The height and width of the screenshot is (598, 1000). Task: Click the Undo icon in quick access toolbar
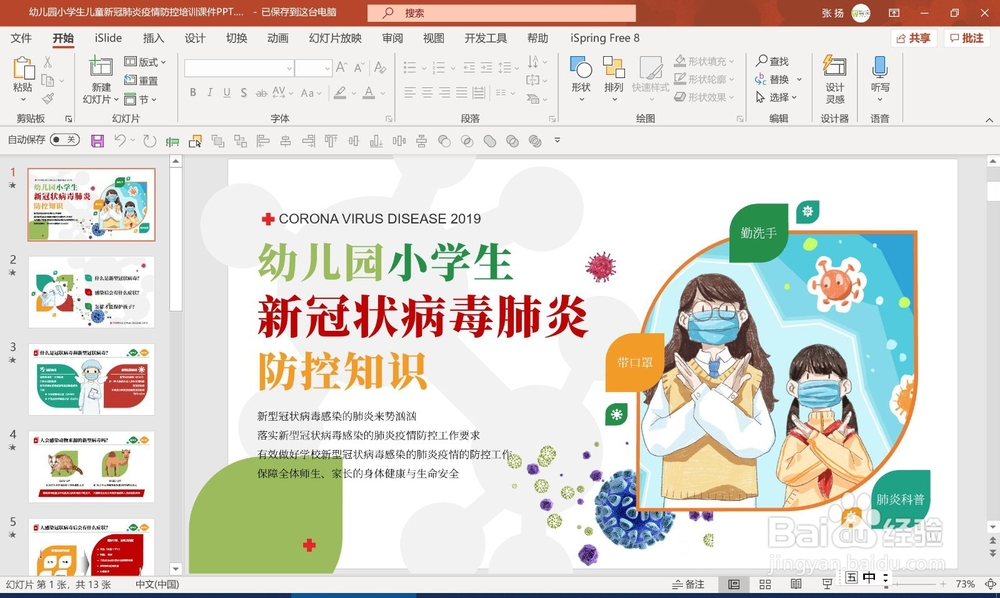point(122,140)
